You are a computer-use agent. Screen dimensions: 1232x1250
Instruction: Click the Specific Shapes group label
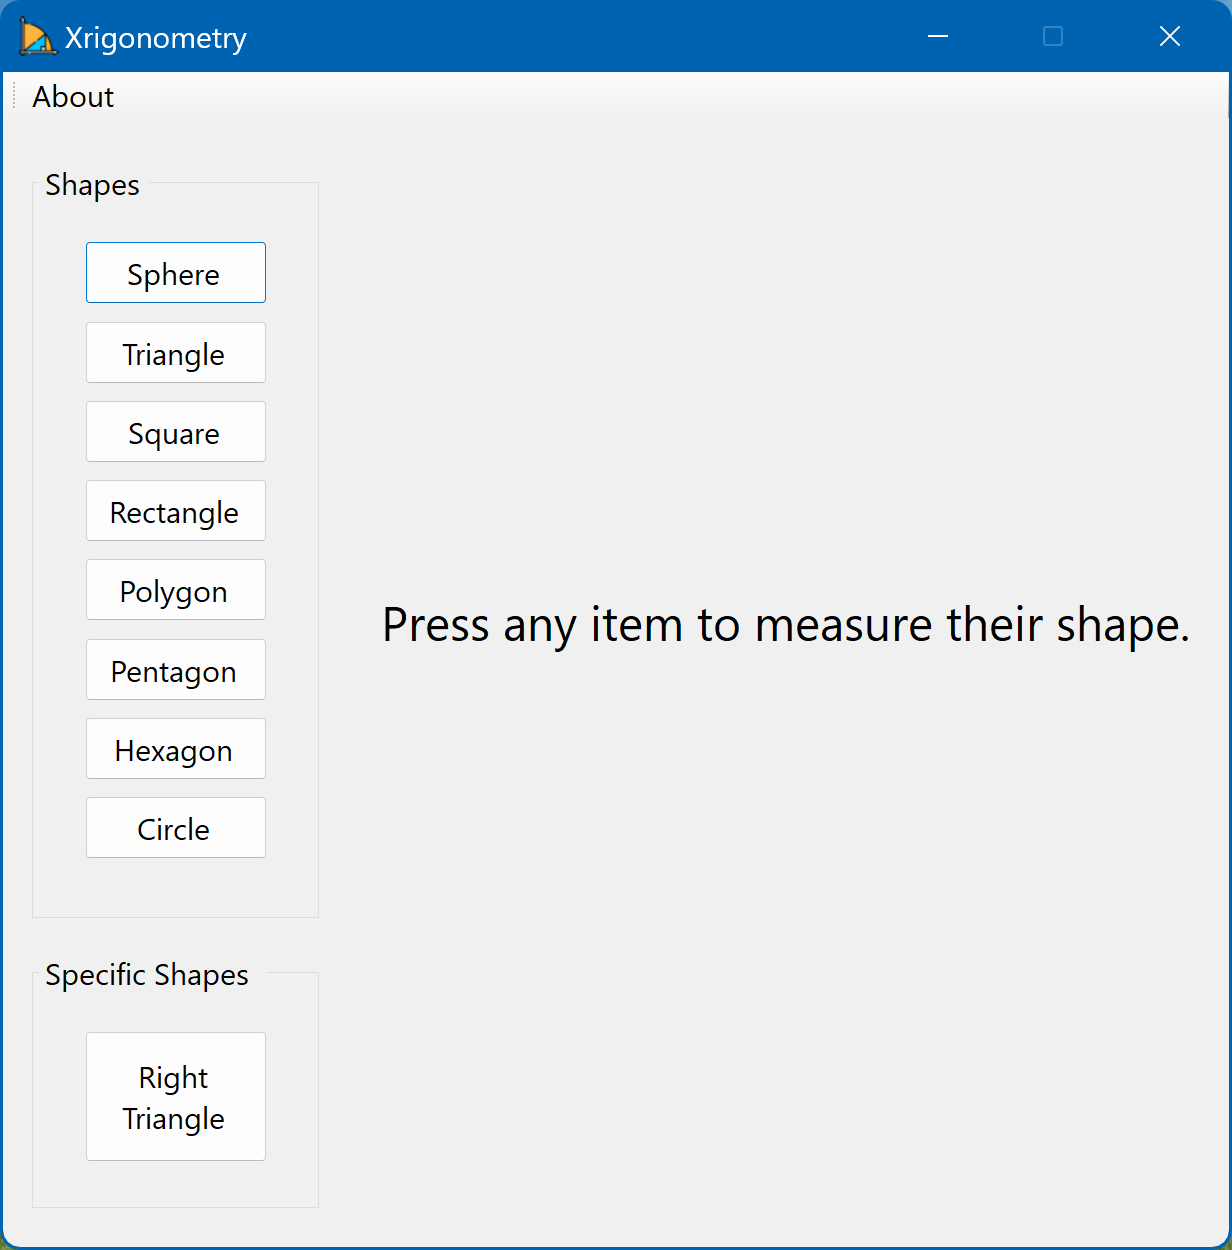coord(147,975)
